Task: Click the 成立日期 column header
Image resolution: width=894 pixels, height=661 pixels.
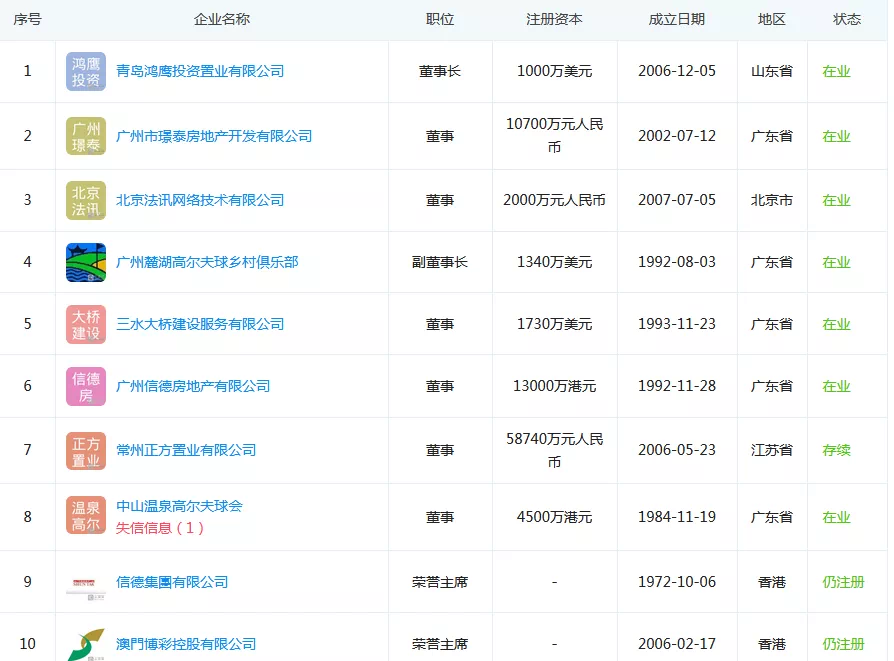Action: (676, 19)
